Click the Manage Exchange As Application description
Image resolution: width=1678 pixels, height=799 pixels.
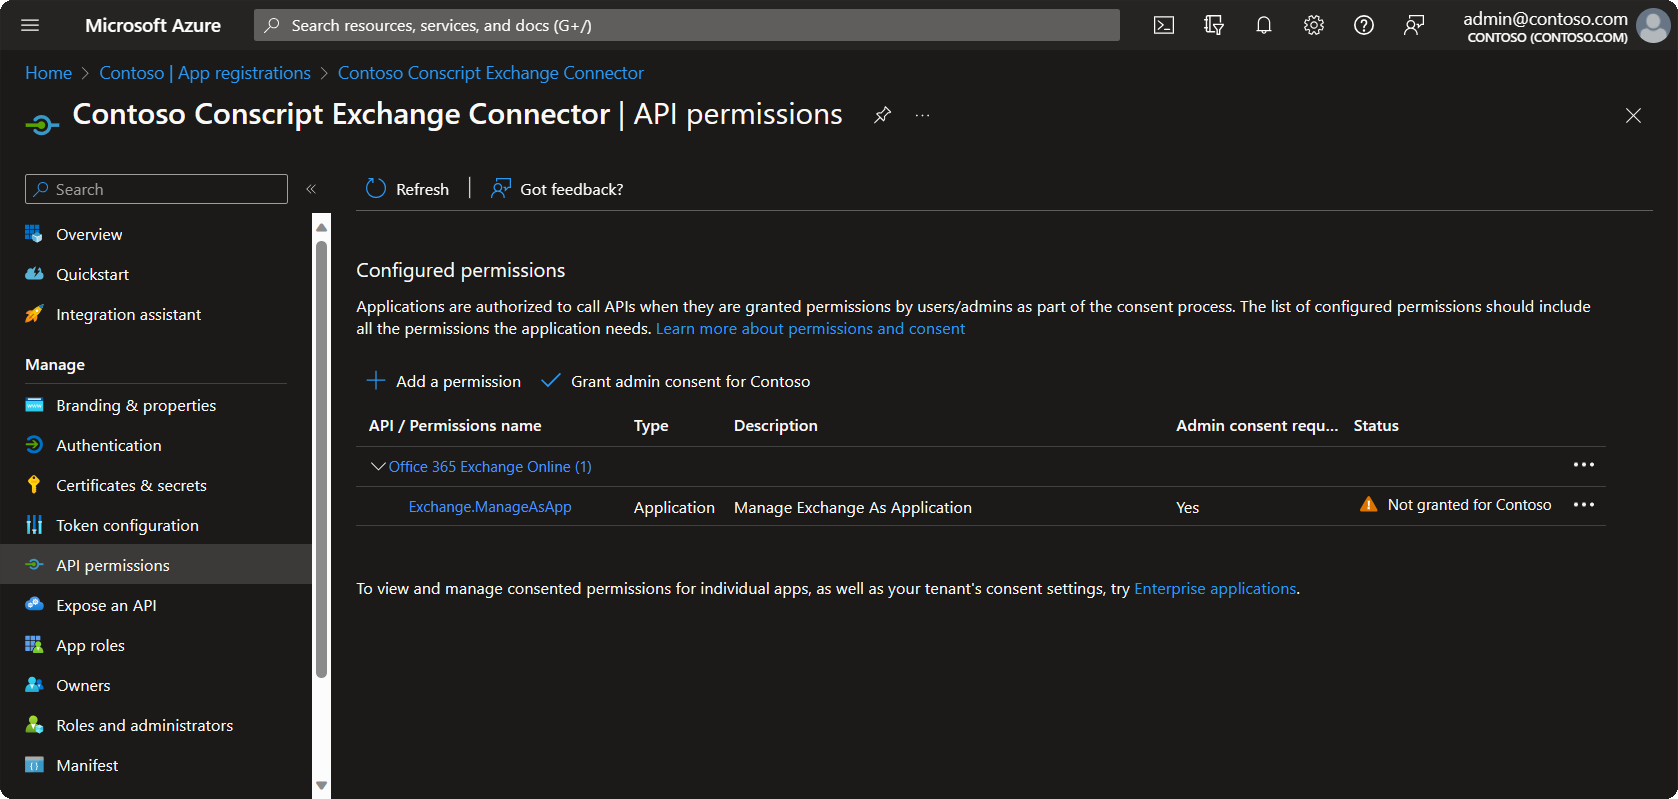[x=853, y=507]
